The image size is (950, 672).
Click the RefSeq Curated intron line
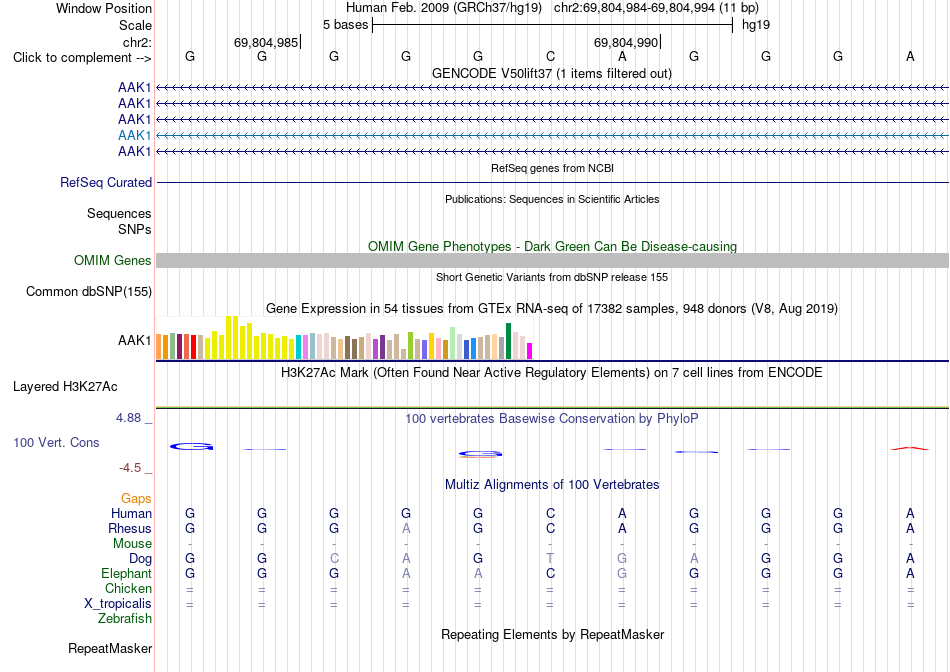[552, 182]
